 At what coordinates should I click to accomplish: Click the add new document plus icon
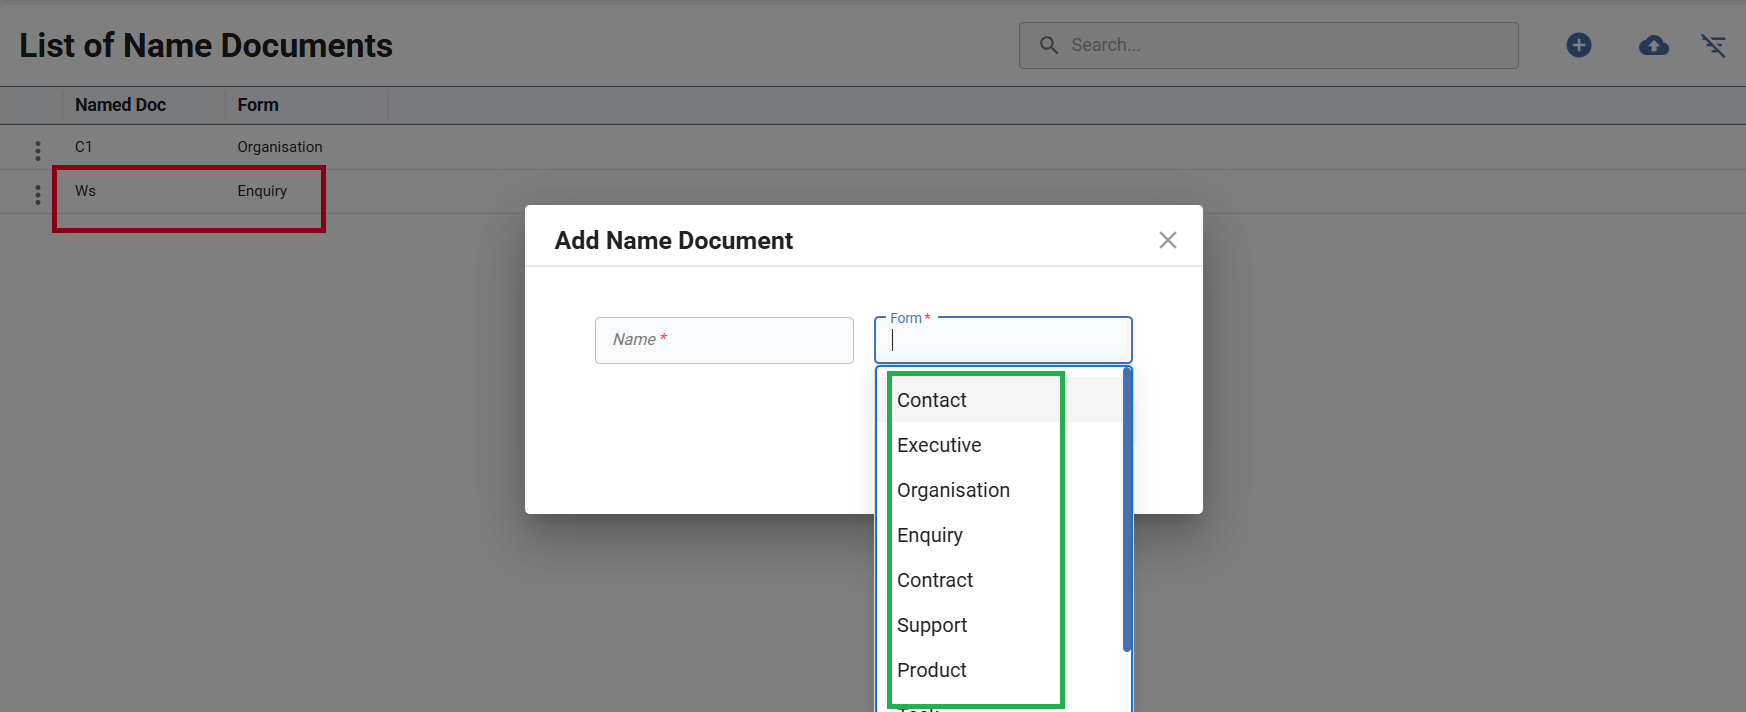(1579, 45)
